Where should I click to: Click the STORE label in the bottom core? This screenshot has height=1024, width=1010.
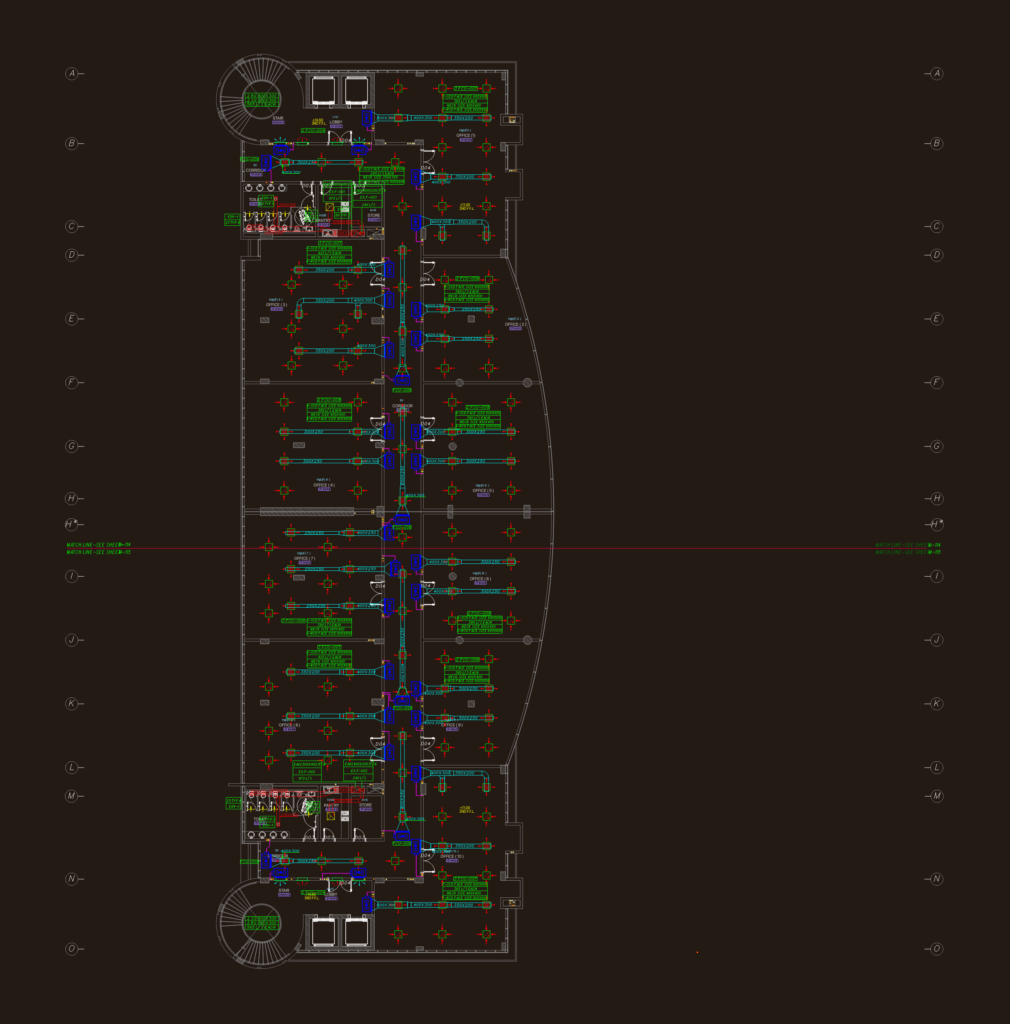[x=366, y=805]
